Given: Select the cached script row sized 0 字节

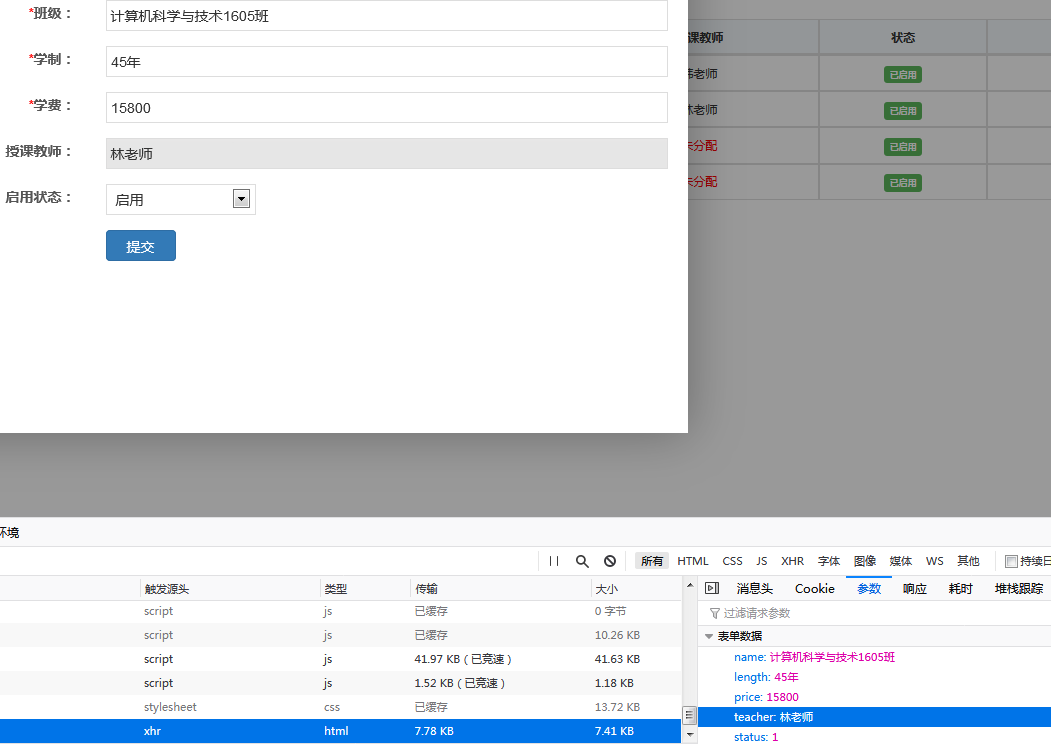Looking at the screenshot, I should coord(341,611).
